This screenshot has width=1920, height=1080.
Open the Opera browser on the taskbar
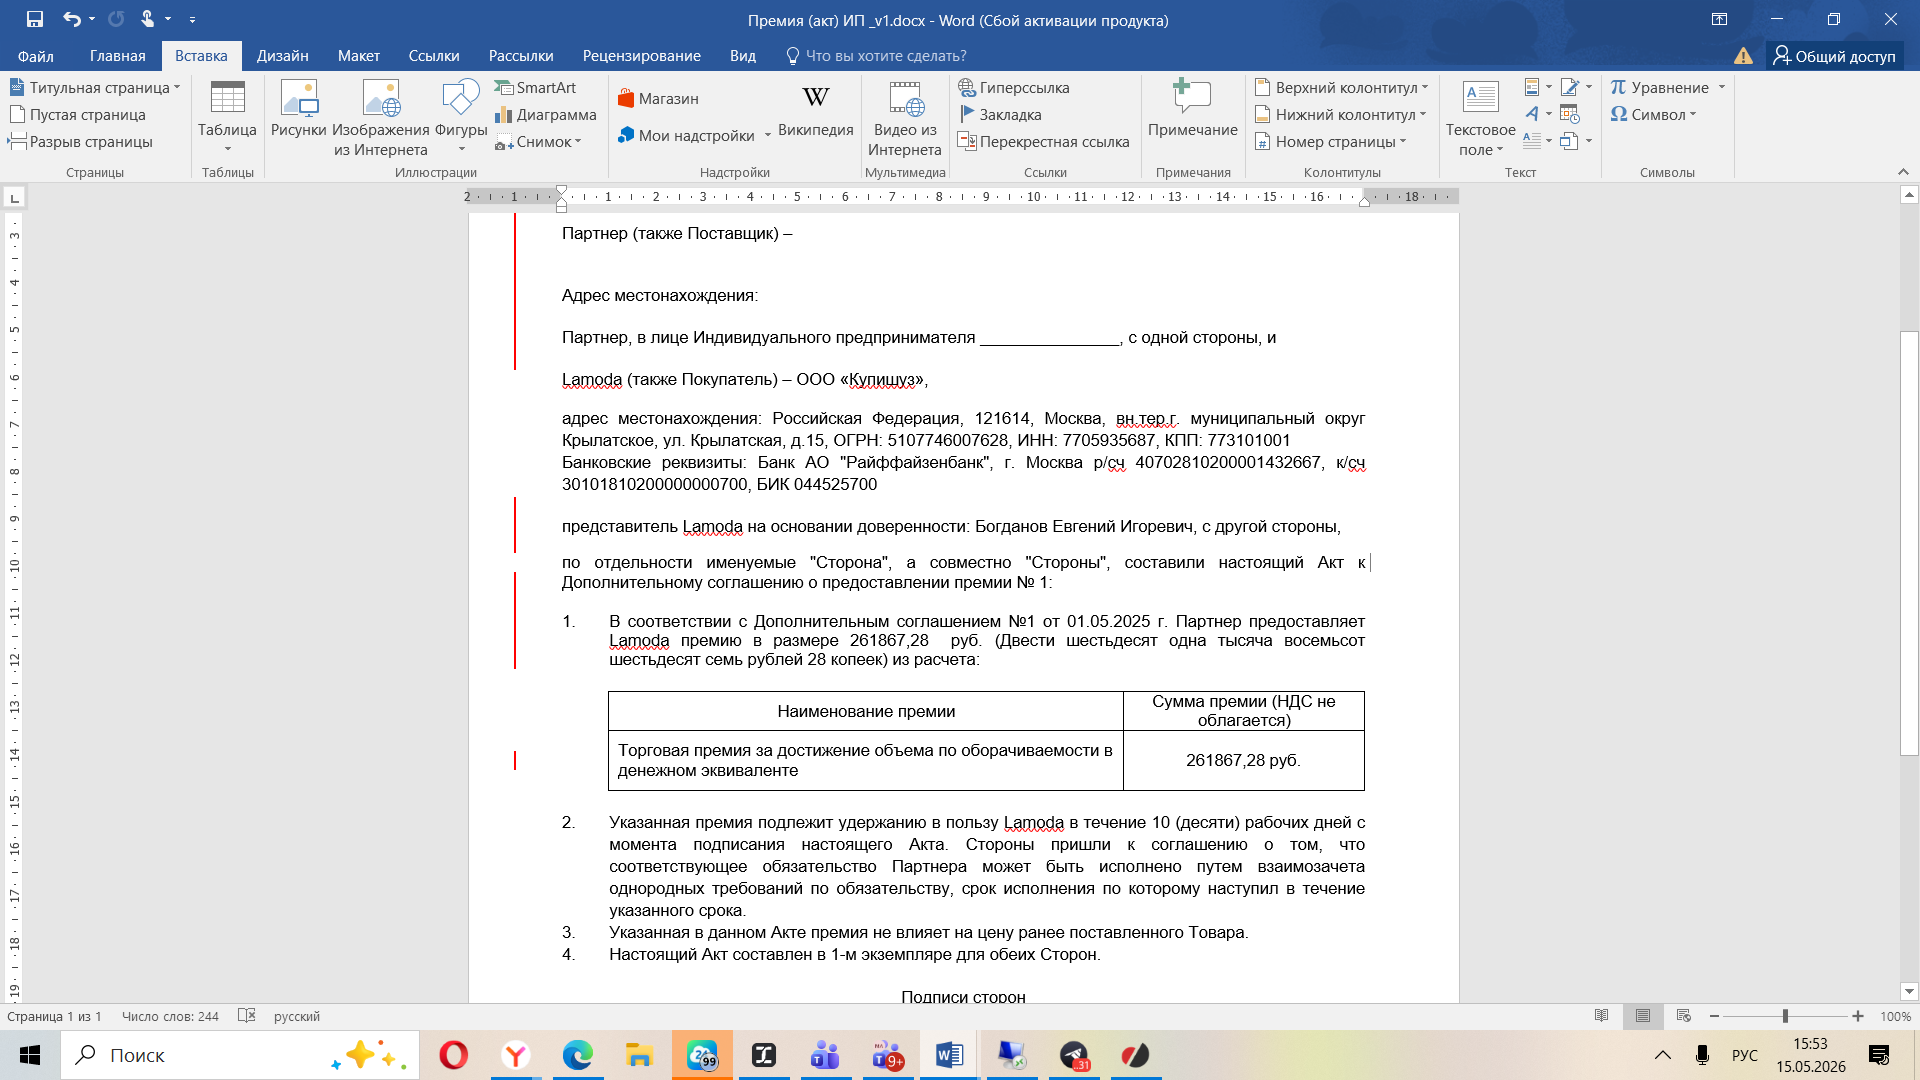pos(454,1055)
